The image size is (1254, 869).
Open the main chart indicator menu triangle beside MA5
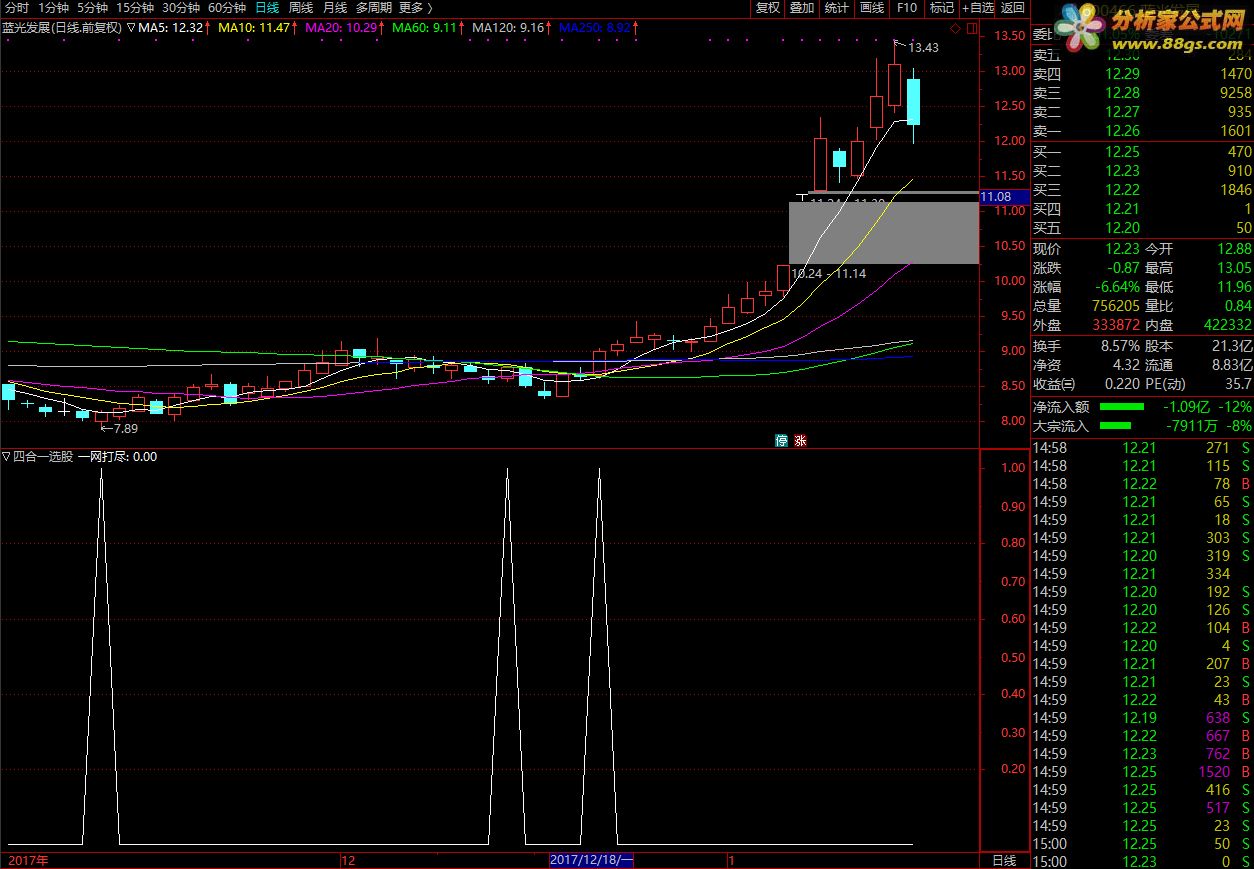point(131,27)
